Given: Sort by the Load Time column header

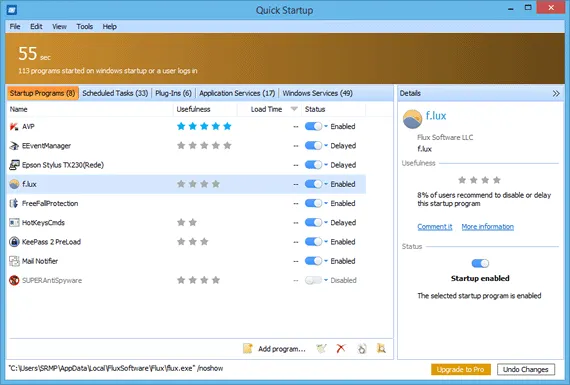Looking at the screenshot, I should pos(269,109).
